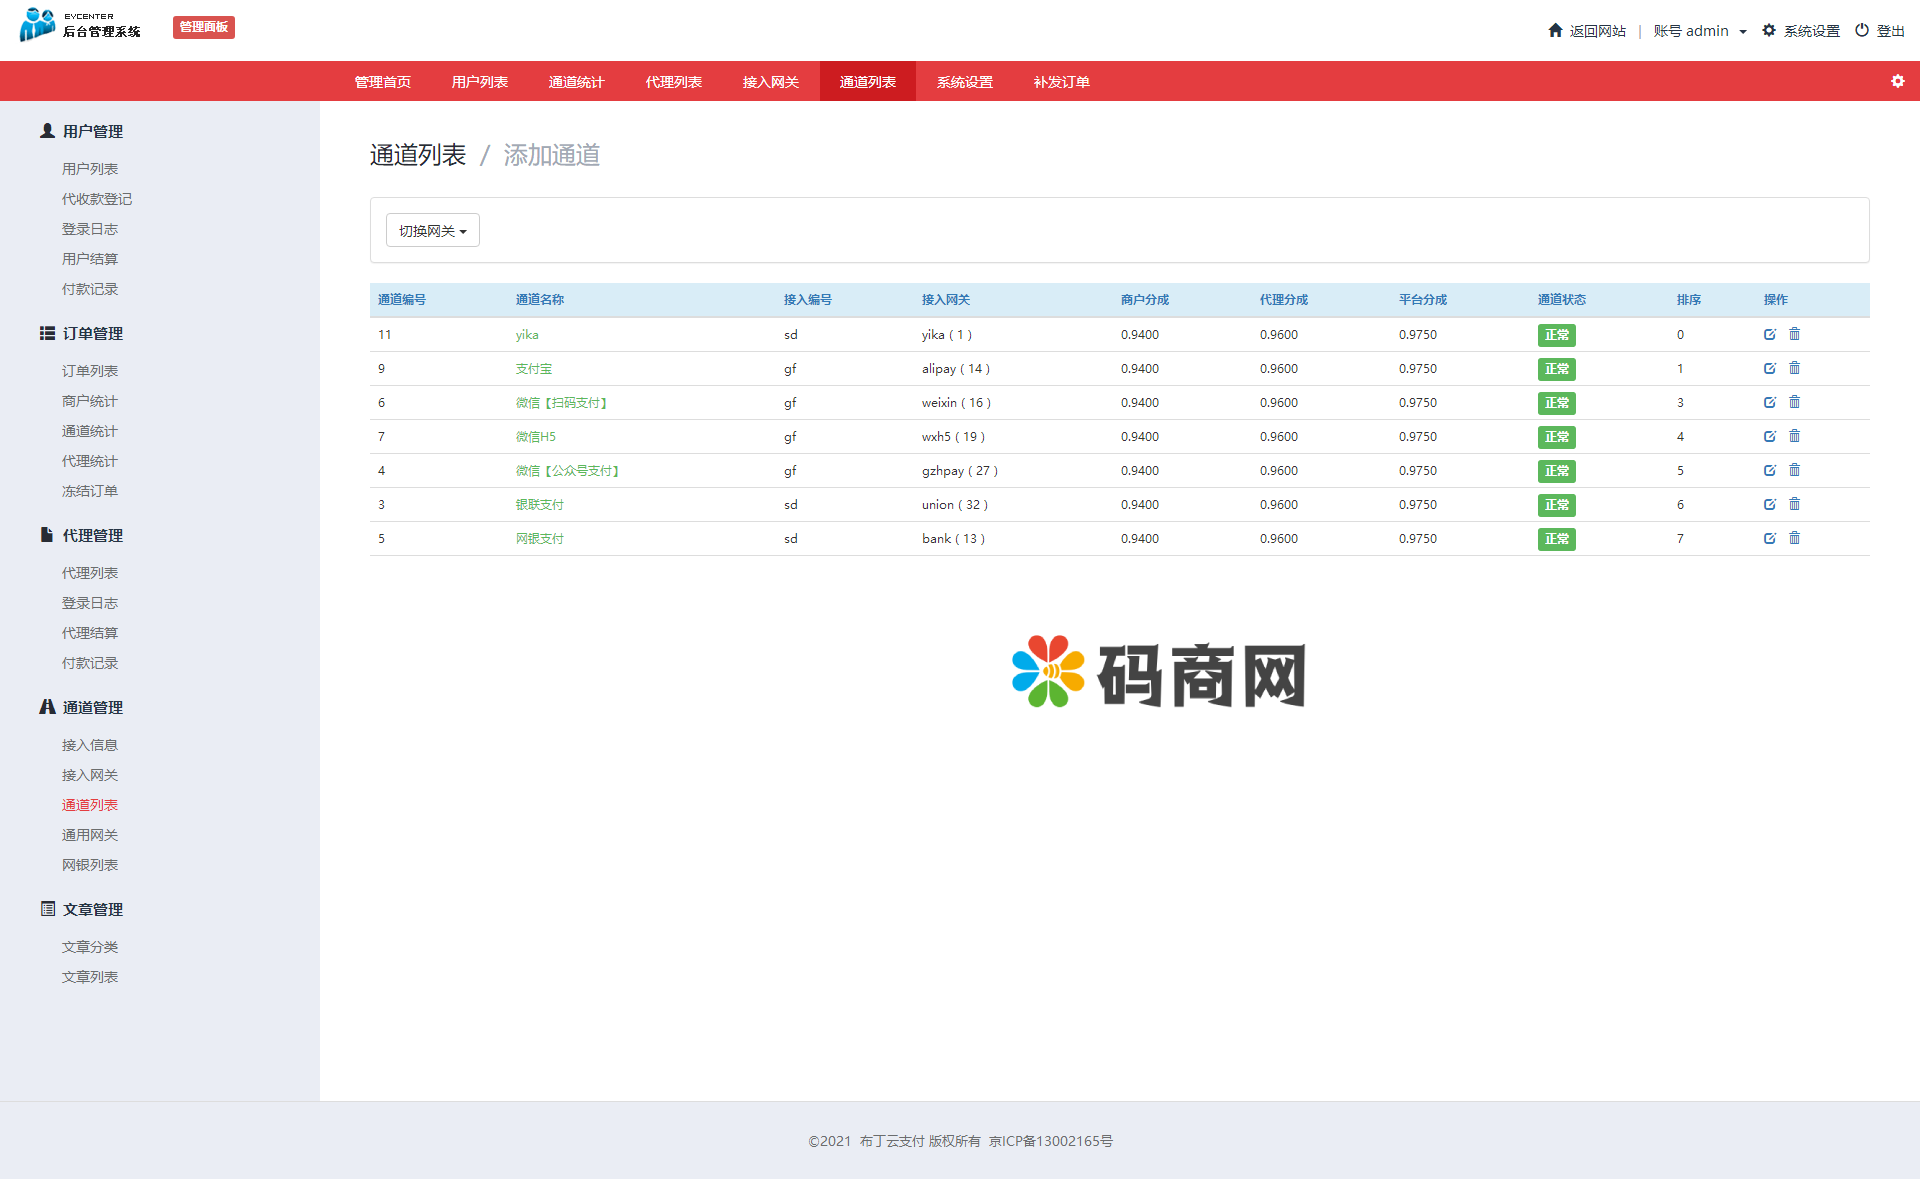
Task: Open the edit icon for channel yika
Action: [x=1770, y=335]
